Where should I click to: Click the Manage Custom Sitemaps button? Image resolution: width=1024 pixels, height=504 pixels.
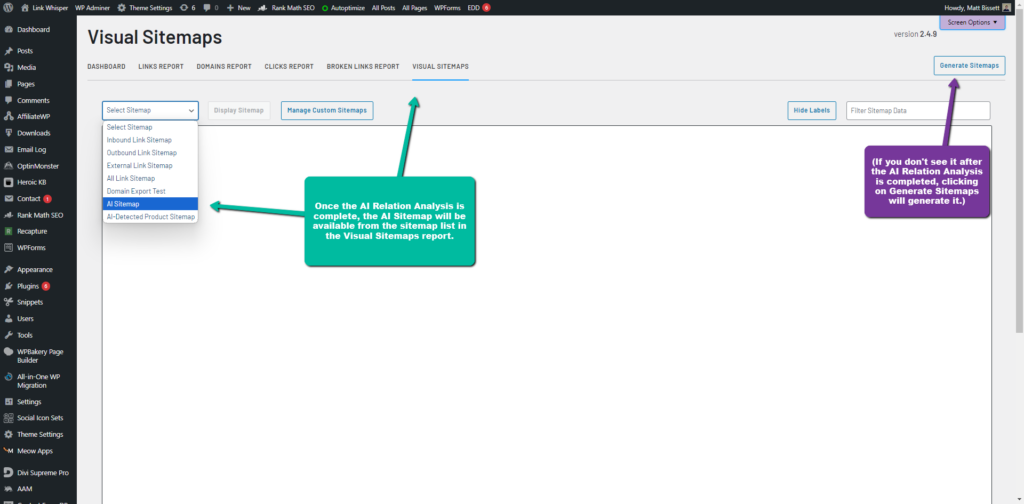click(327, 110)
